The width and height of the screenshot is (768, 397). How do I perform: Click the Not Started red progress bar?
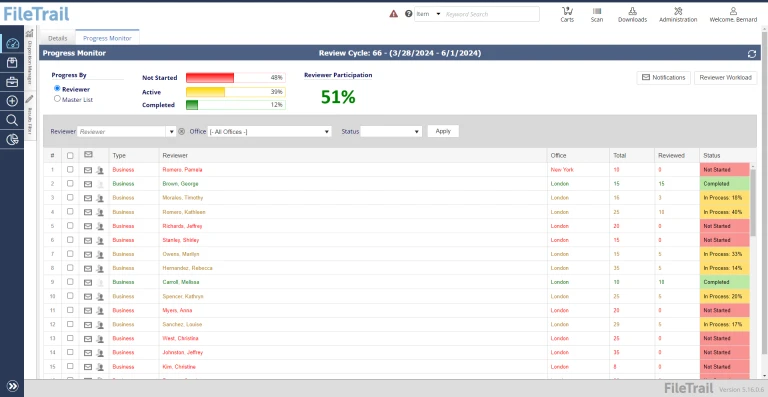click(x=236, y=78)
